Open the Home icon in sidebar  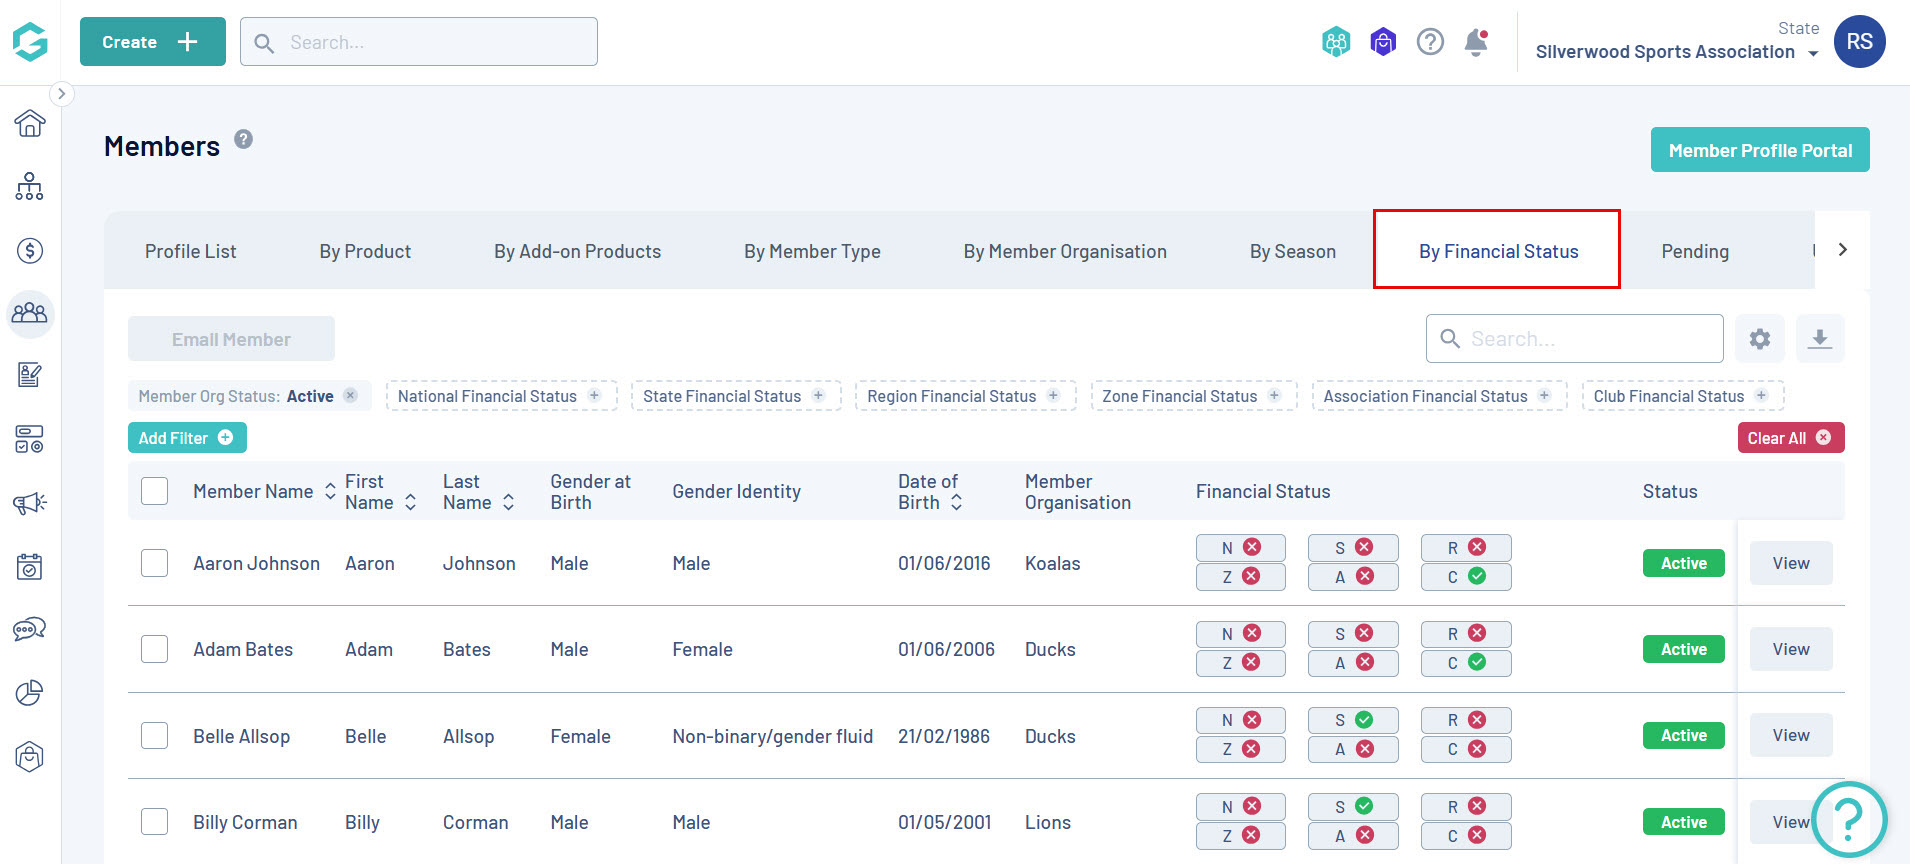point(30,123)
